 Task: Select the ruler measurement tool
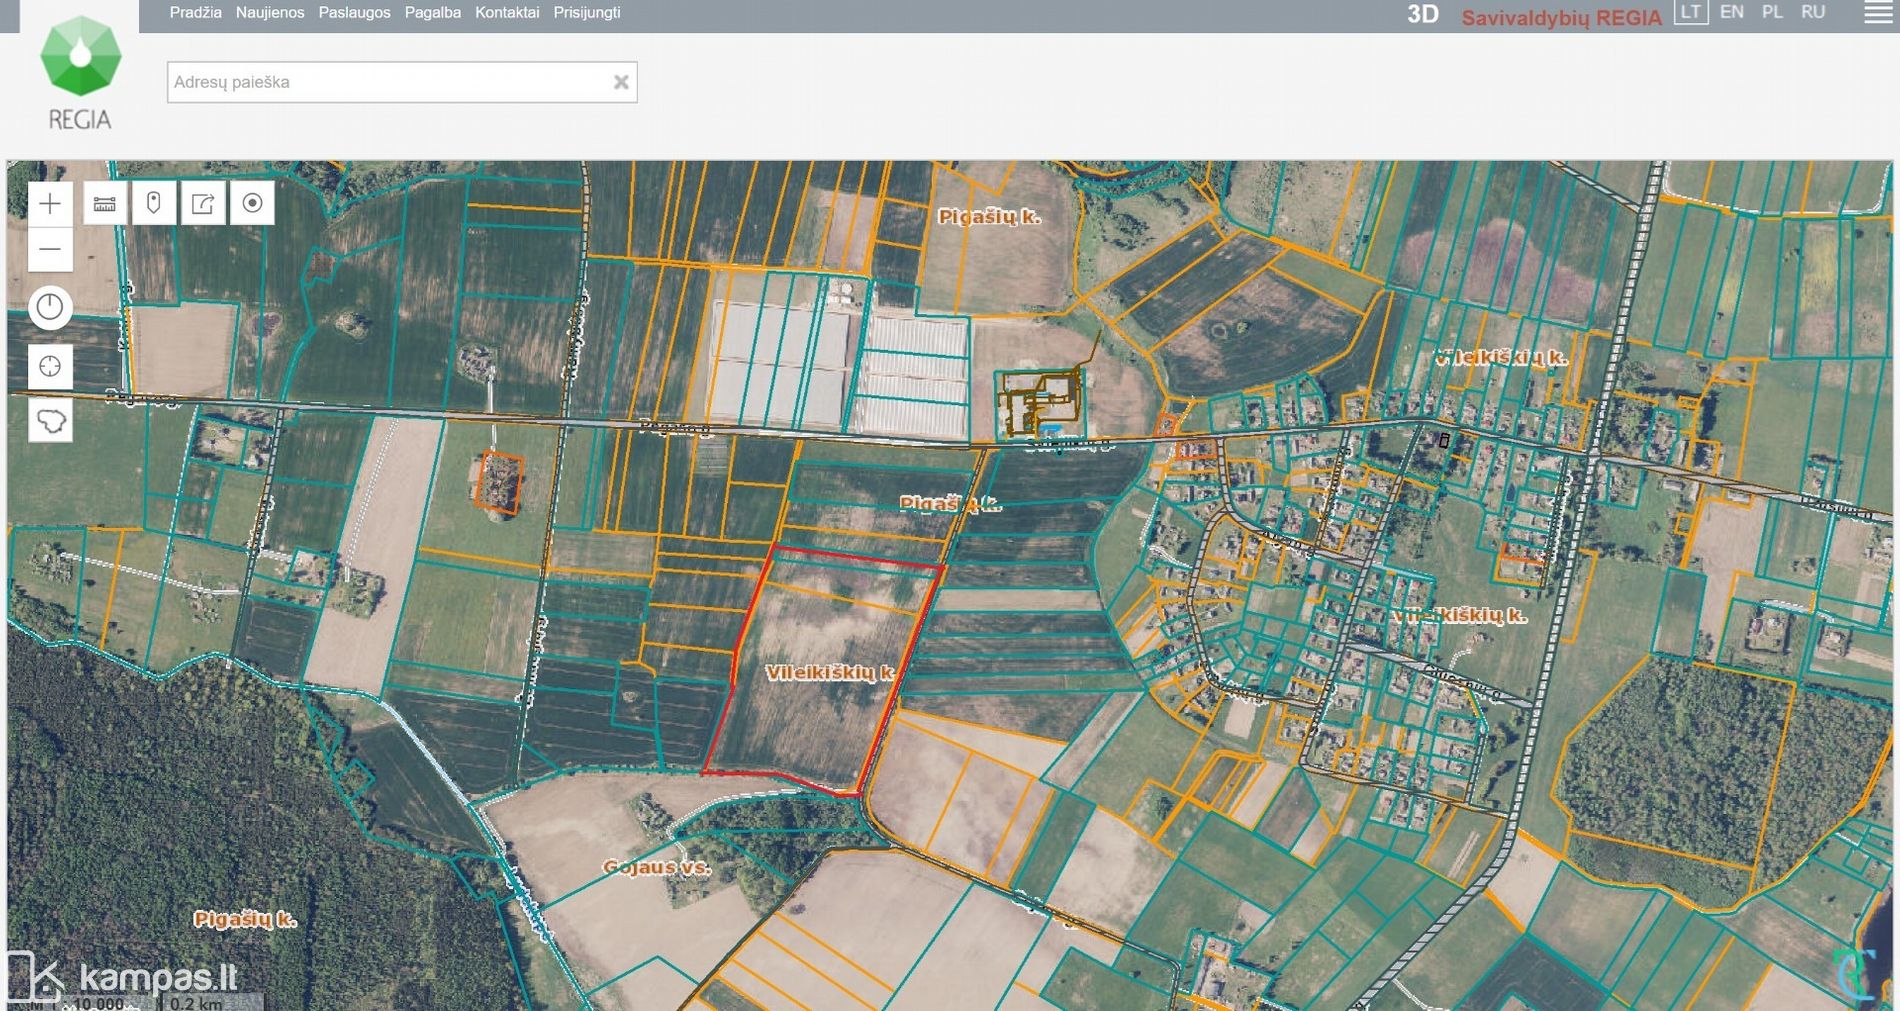(105, 204)
